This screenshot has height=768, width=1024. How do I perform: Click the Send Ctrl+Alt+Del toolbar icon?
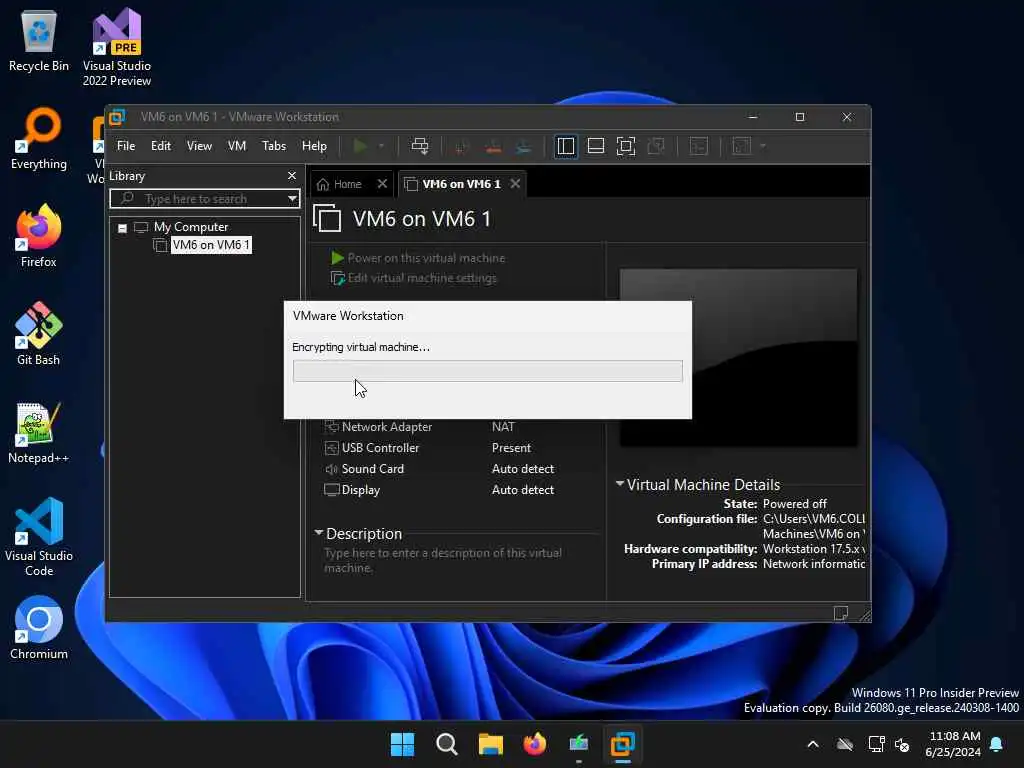420,146
